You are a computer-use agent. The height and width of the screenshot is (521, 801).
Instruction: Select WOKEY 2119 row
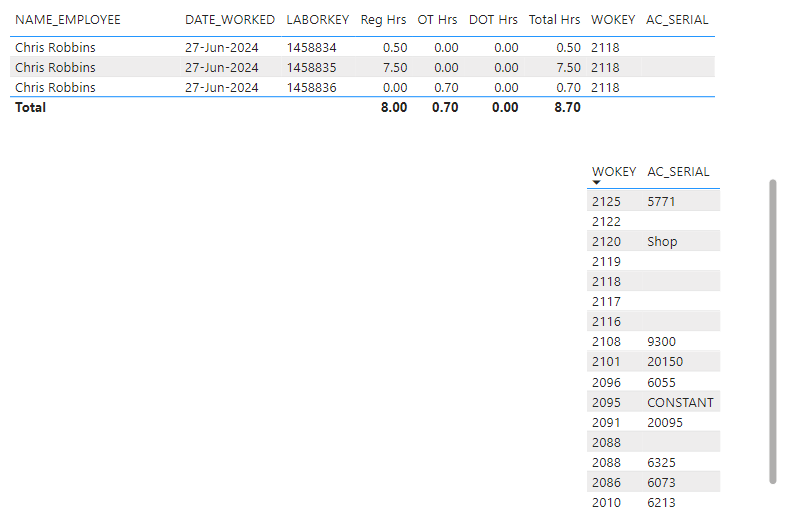click(653, 261)
